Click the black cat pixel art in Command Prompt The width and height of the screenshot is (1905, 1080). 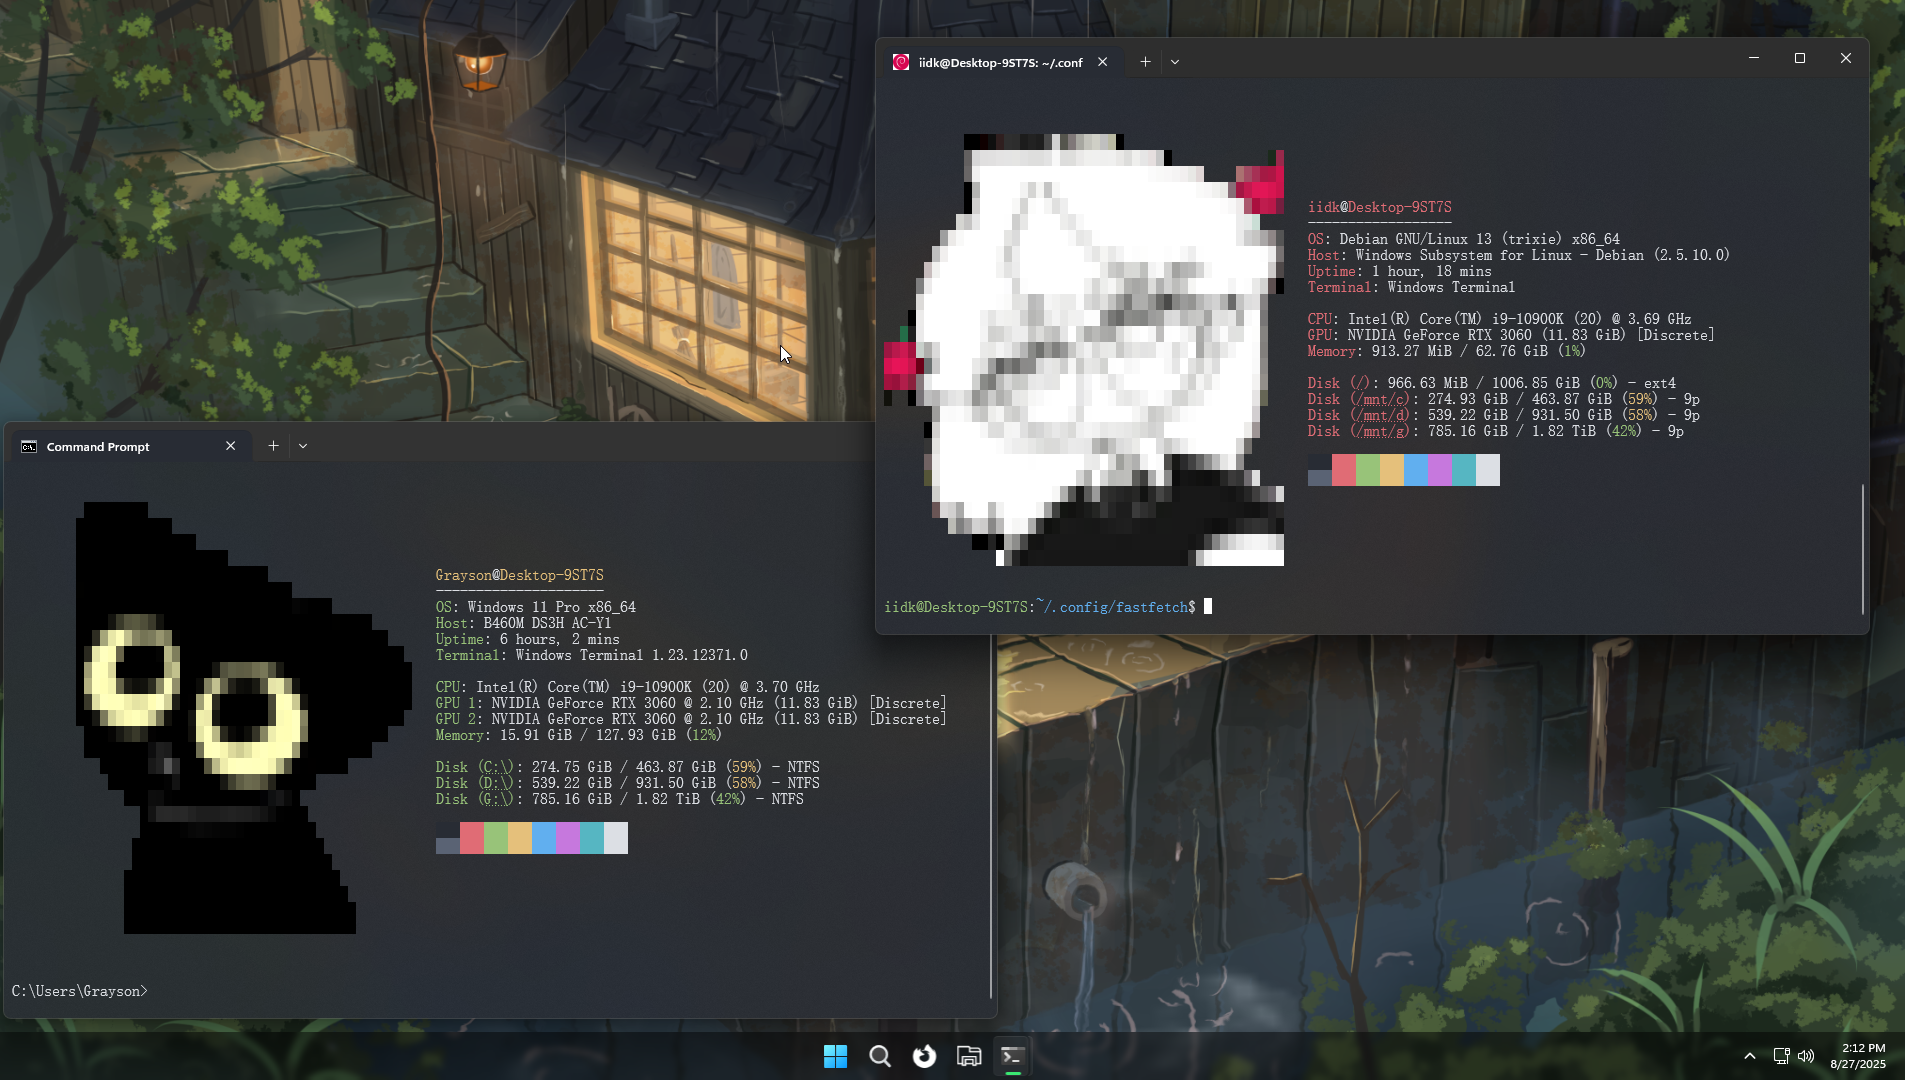pos(244,718)
